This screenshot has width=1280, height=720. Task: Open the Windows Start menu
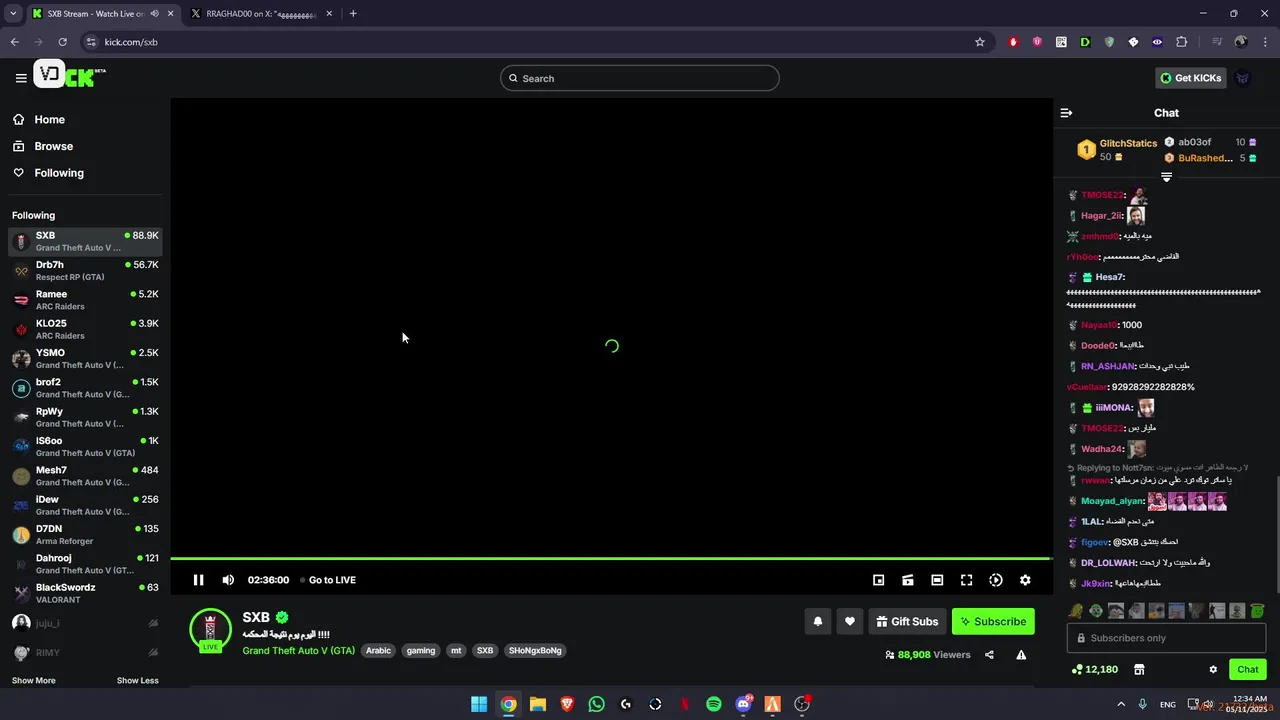pyautogui.click(x=479, y=704)
